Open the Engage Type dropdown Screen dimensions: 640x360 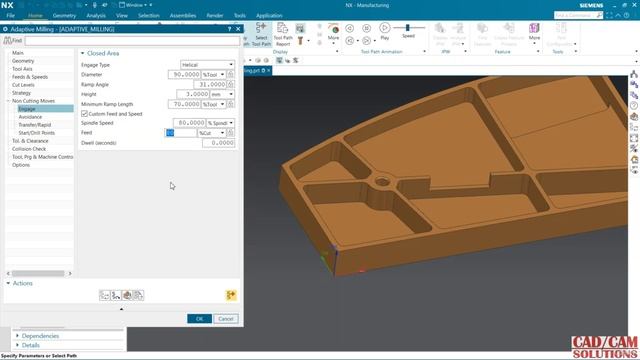(207, 64)
